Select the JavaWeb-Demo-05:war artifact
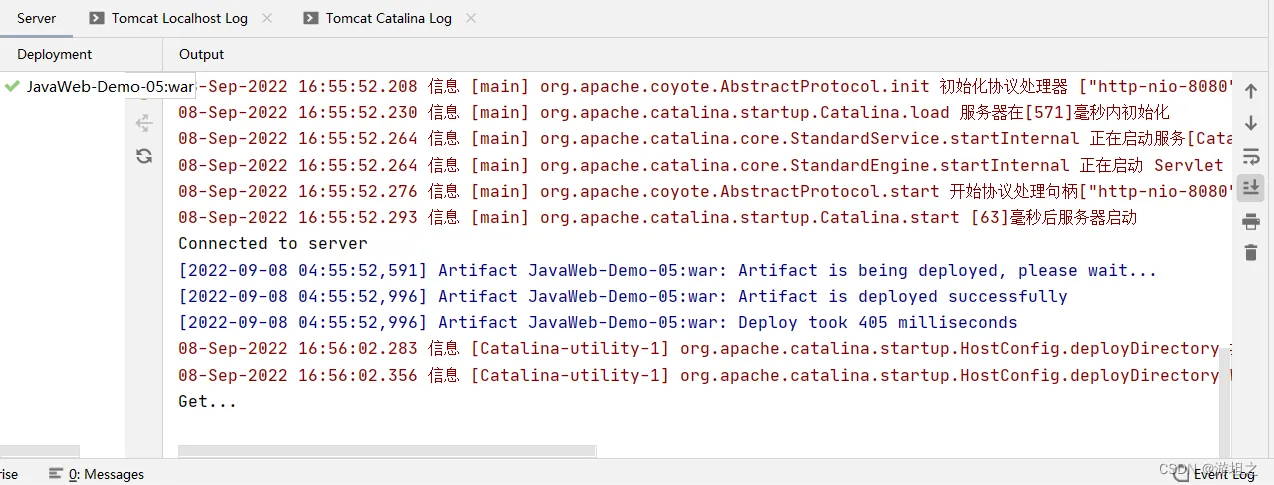 click(109, 86)
